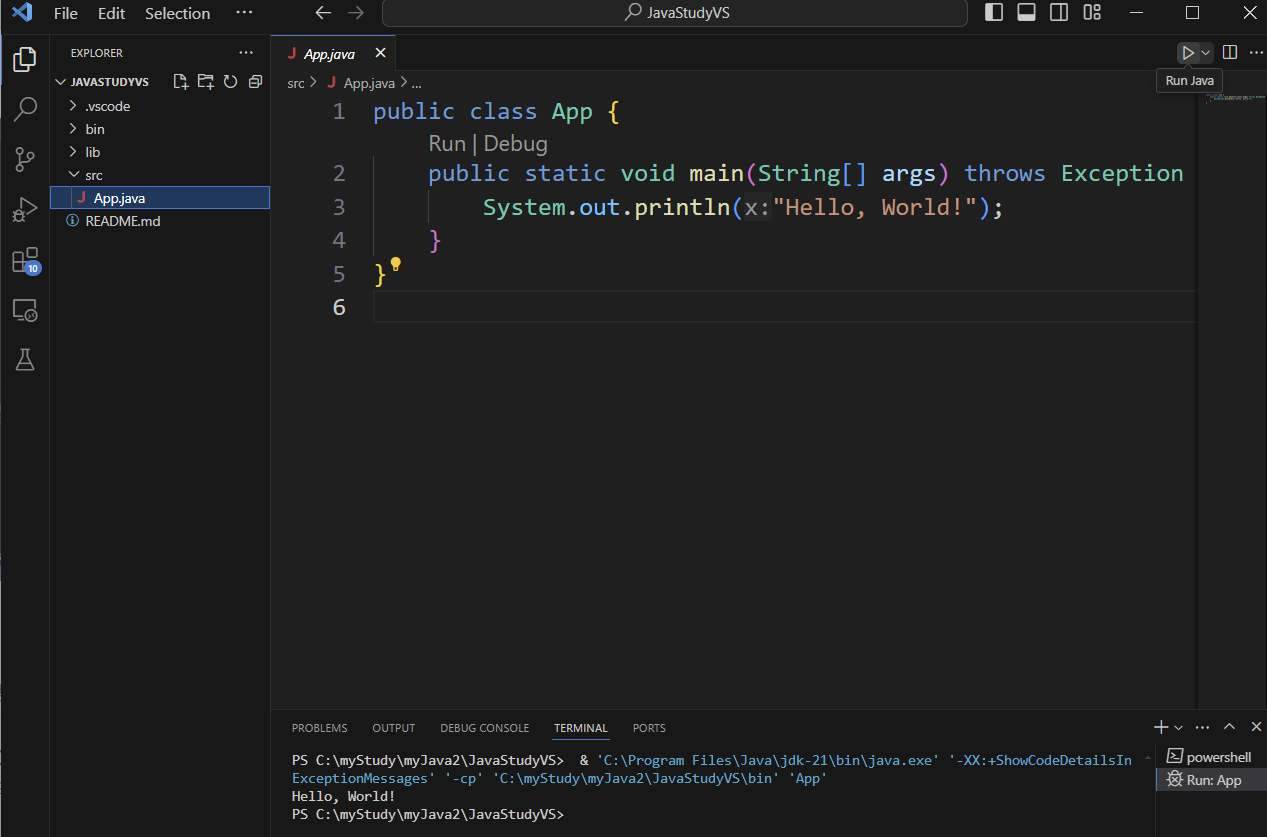
Task: Place cursor on empty line 6
Action: pyautogui.click(x=784, y=307)
